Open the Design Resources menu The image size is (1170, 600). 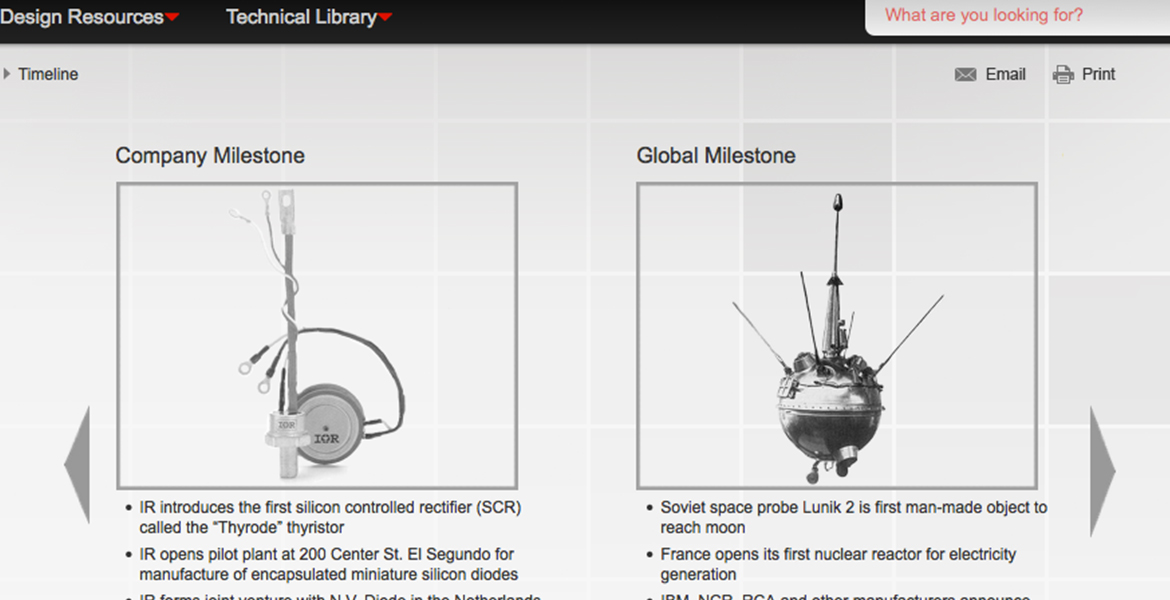[82, 17]
